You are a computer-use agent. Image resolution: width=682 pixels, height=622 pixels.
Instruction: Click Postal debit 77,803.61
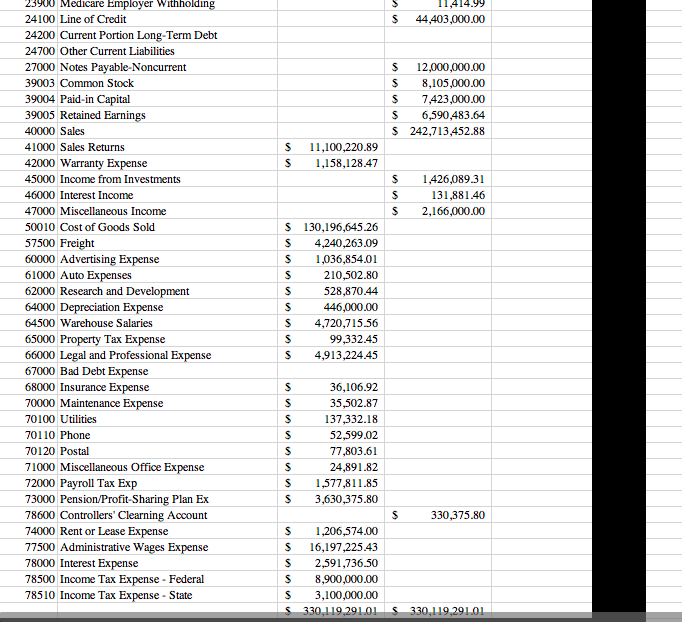(354, 451)
